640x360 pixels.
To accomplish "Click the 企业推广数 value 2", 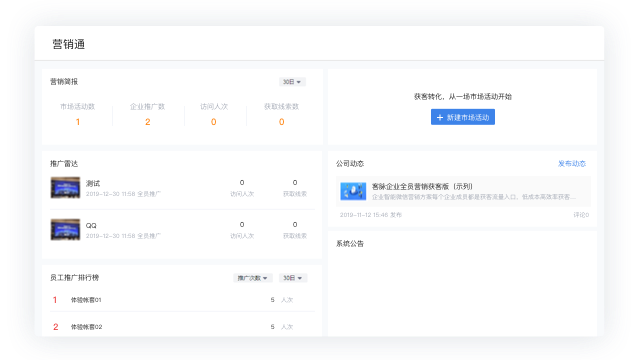I will (148, 122).
